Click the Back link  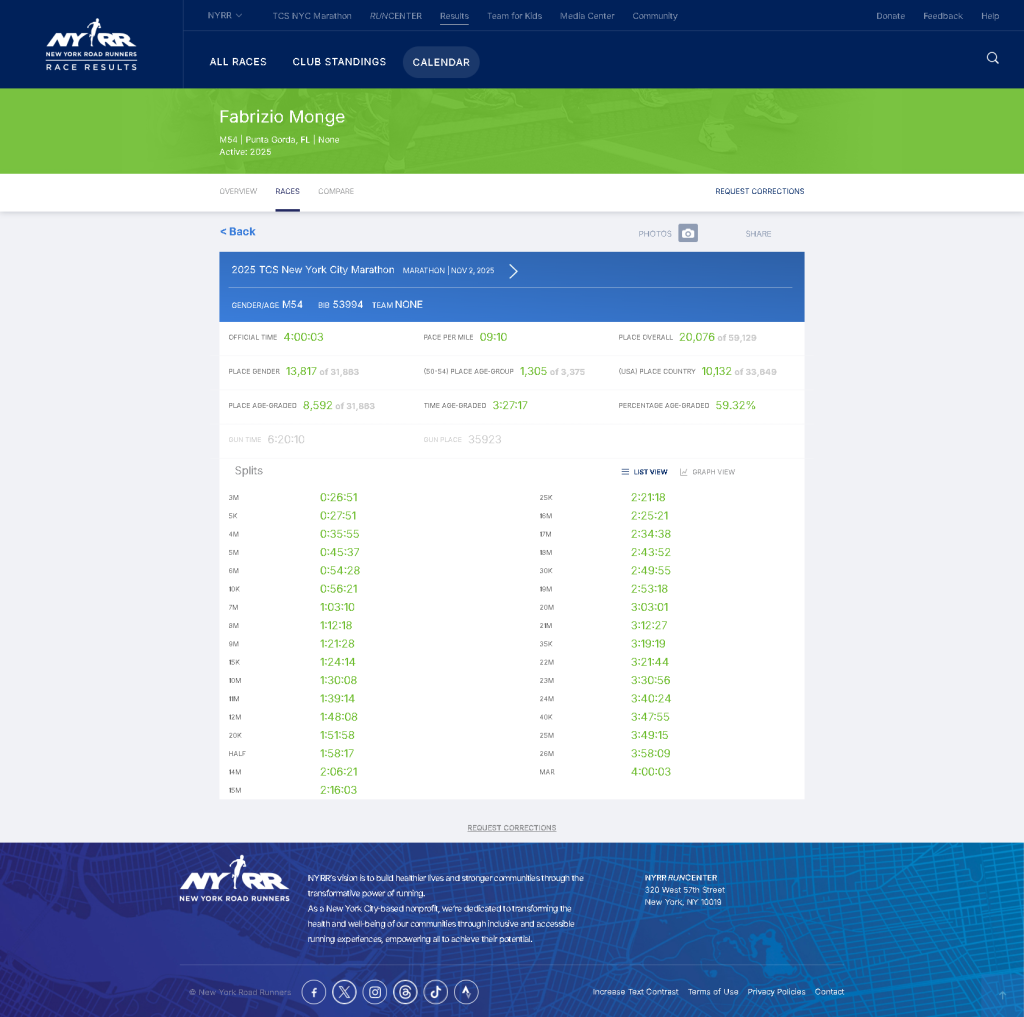(238, 232)
